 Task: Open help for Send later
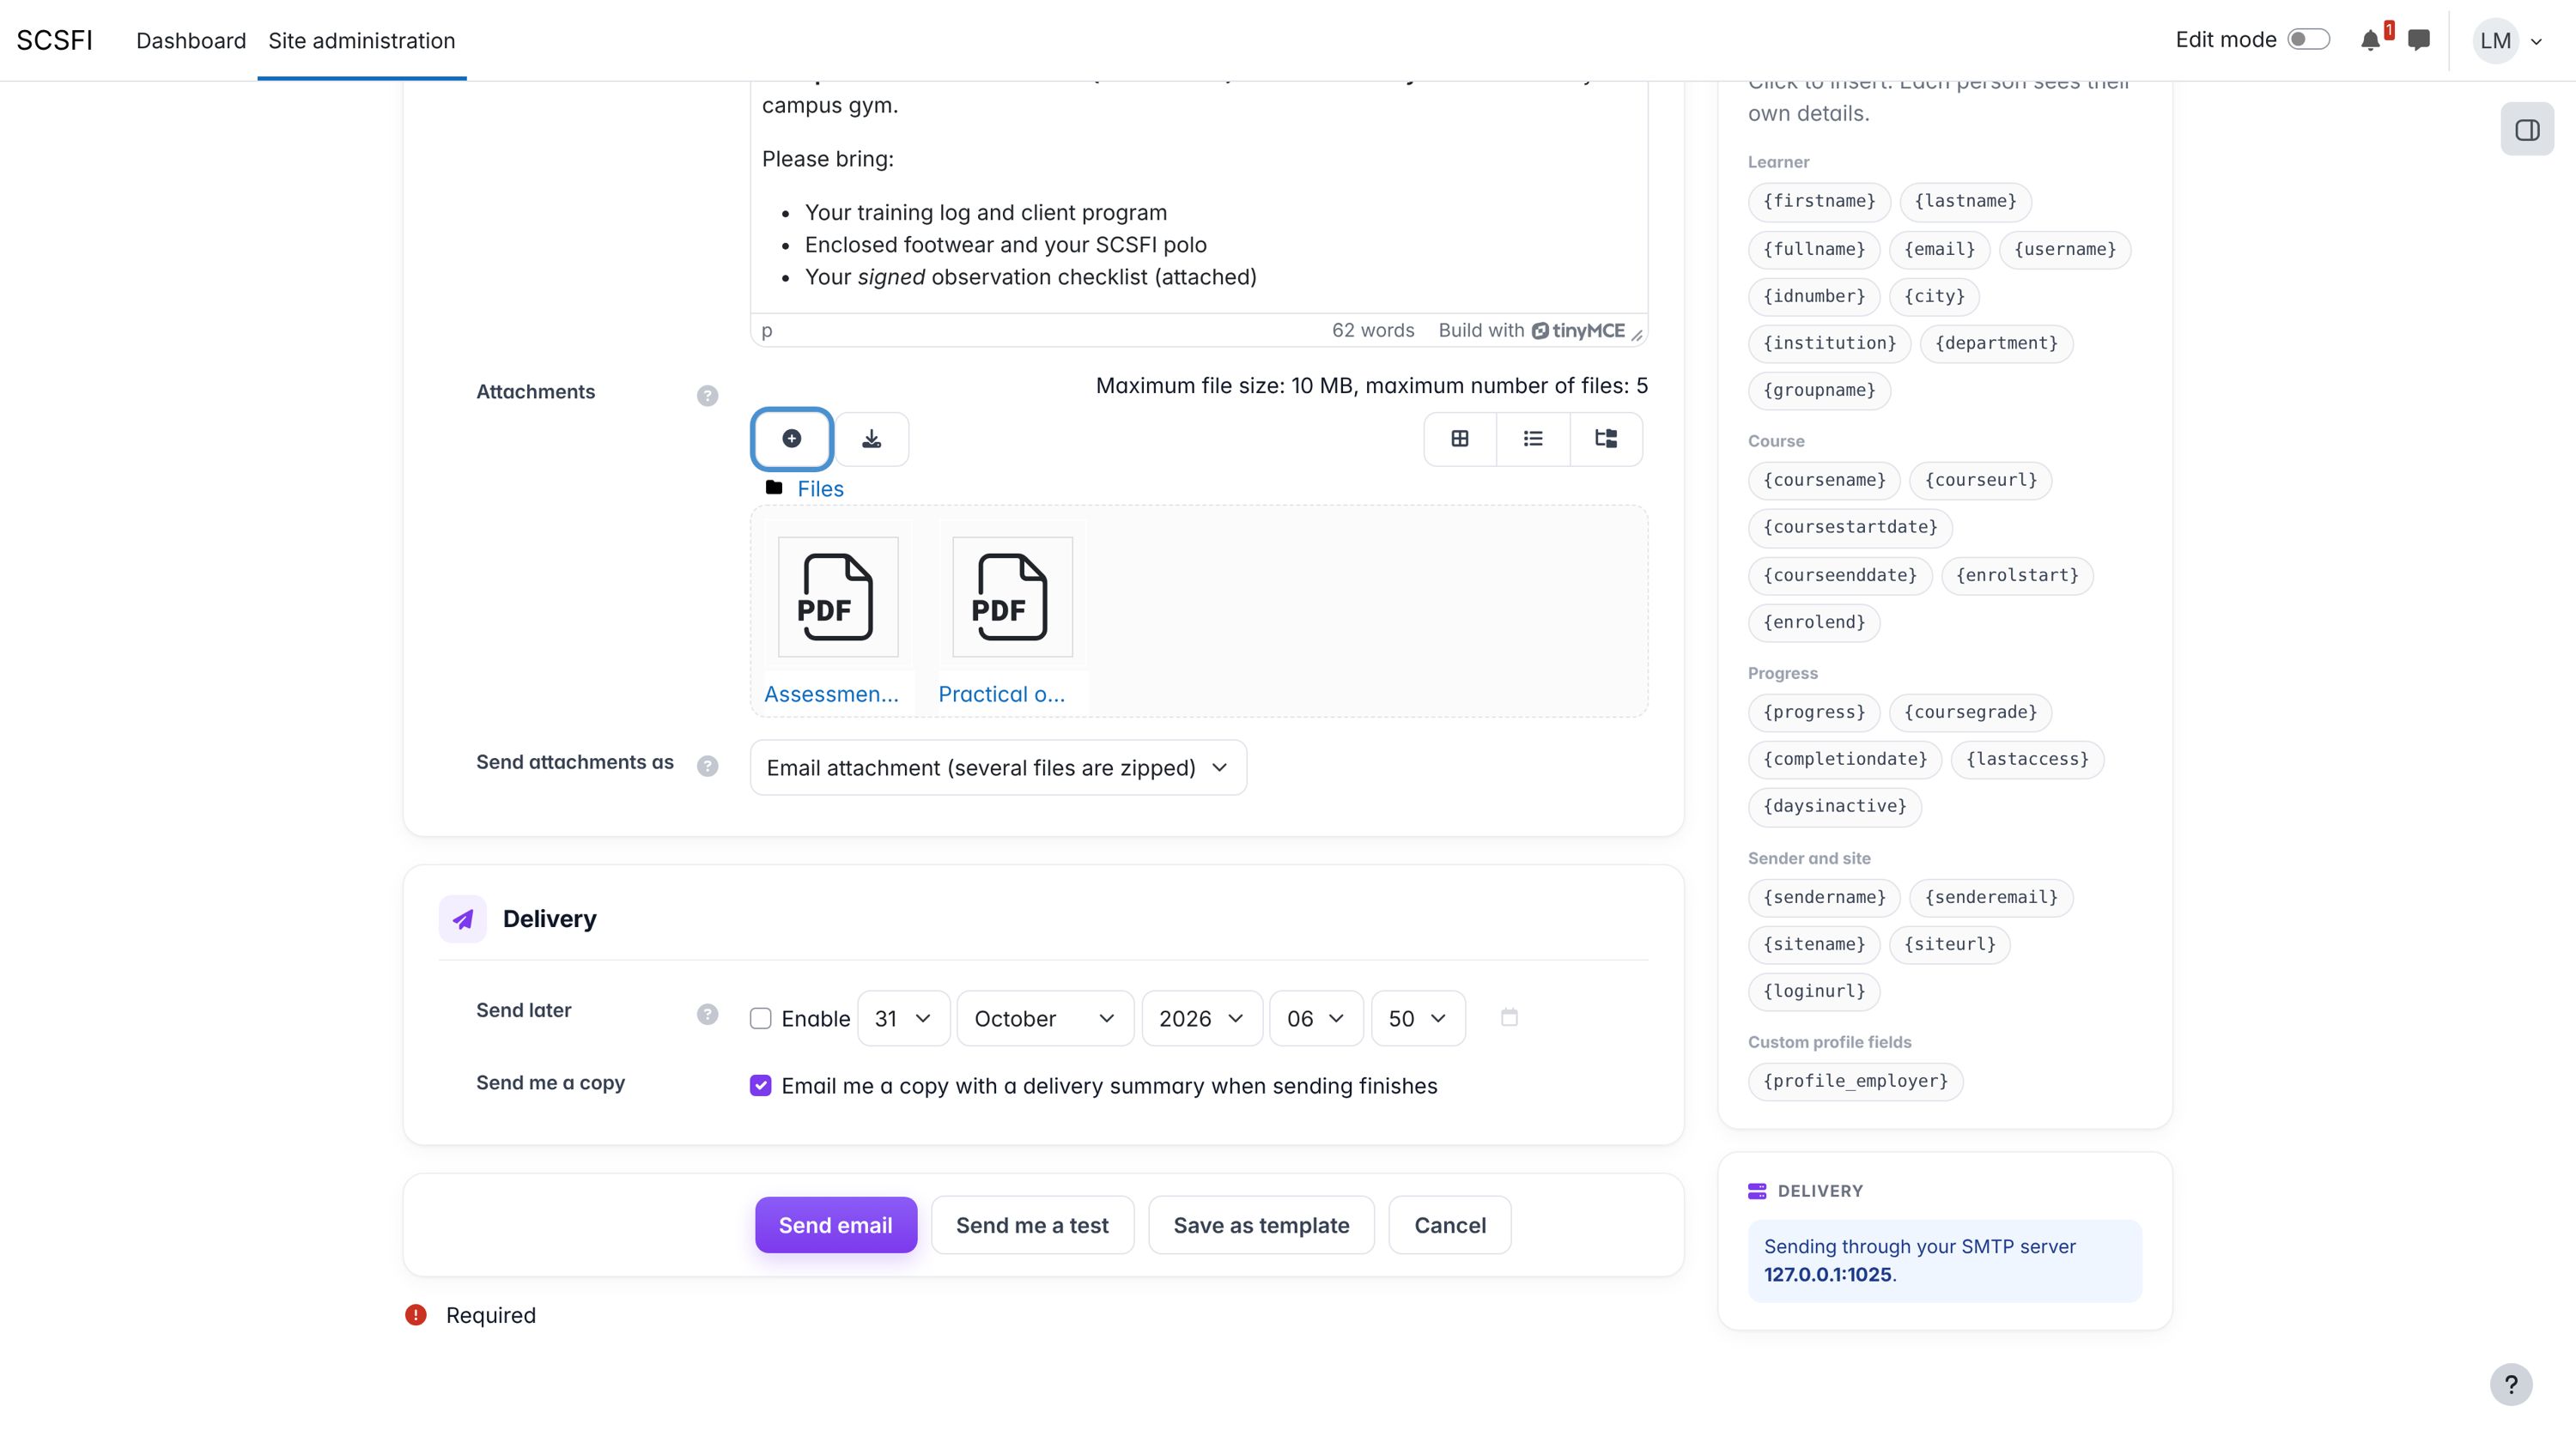tap(707, 1014)
